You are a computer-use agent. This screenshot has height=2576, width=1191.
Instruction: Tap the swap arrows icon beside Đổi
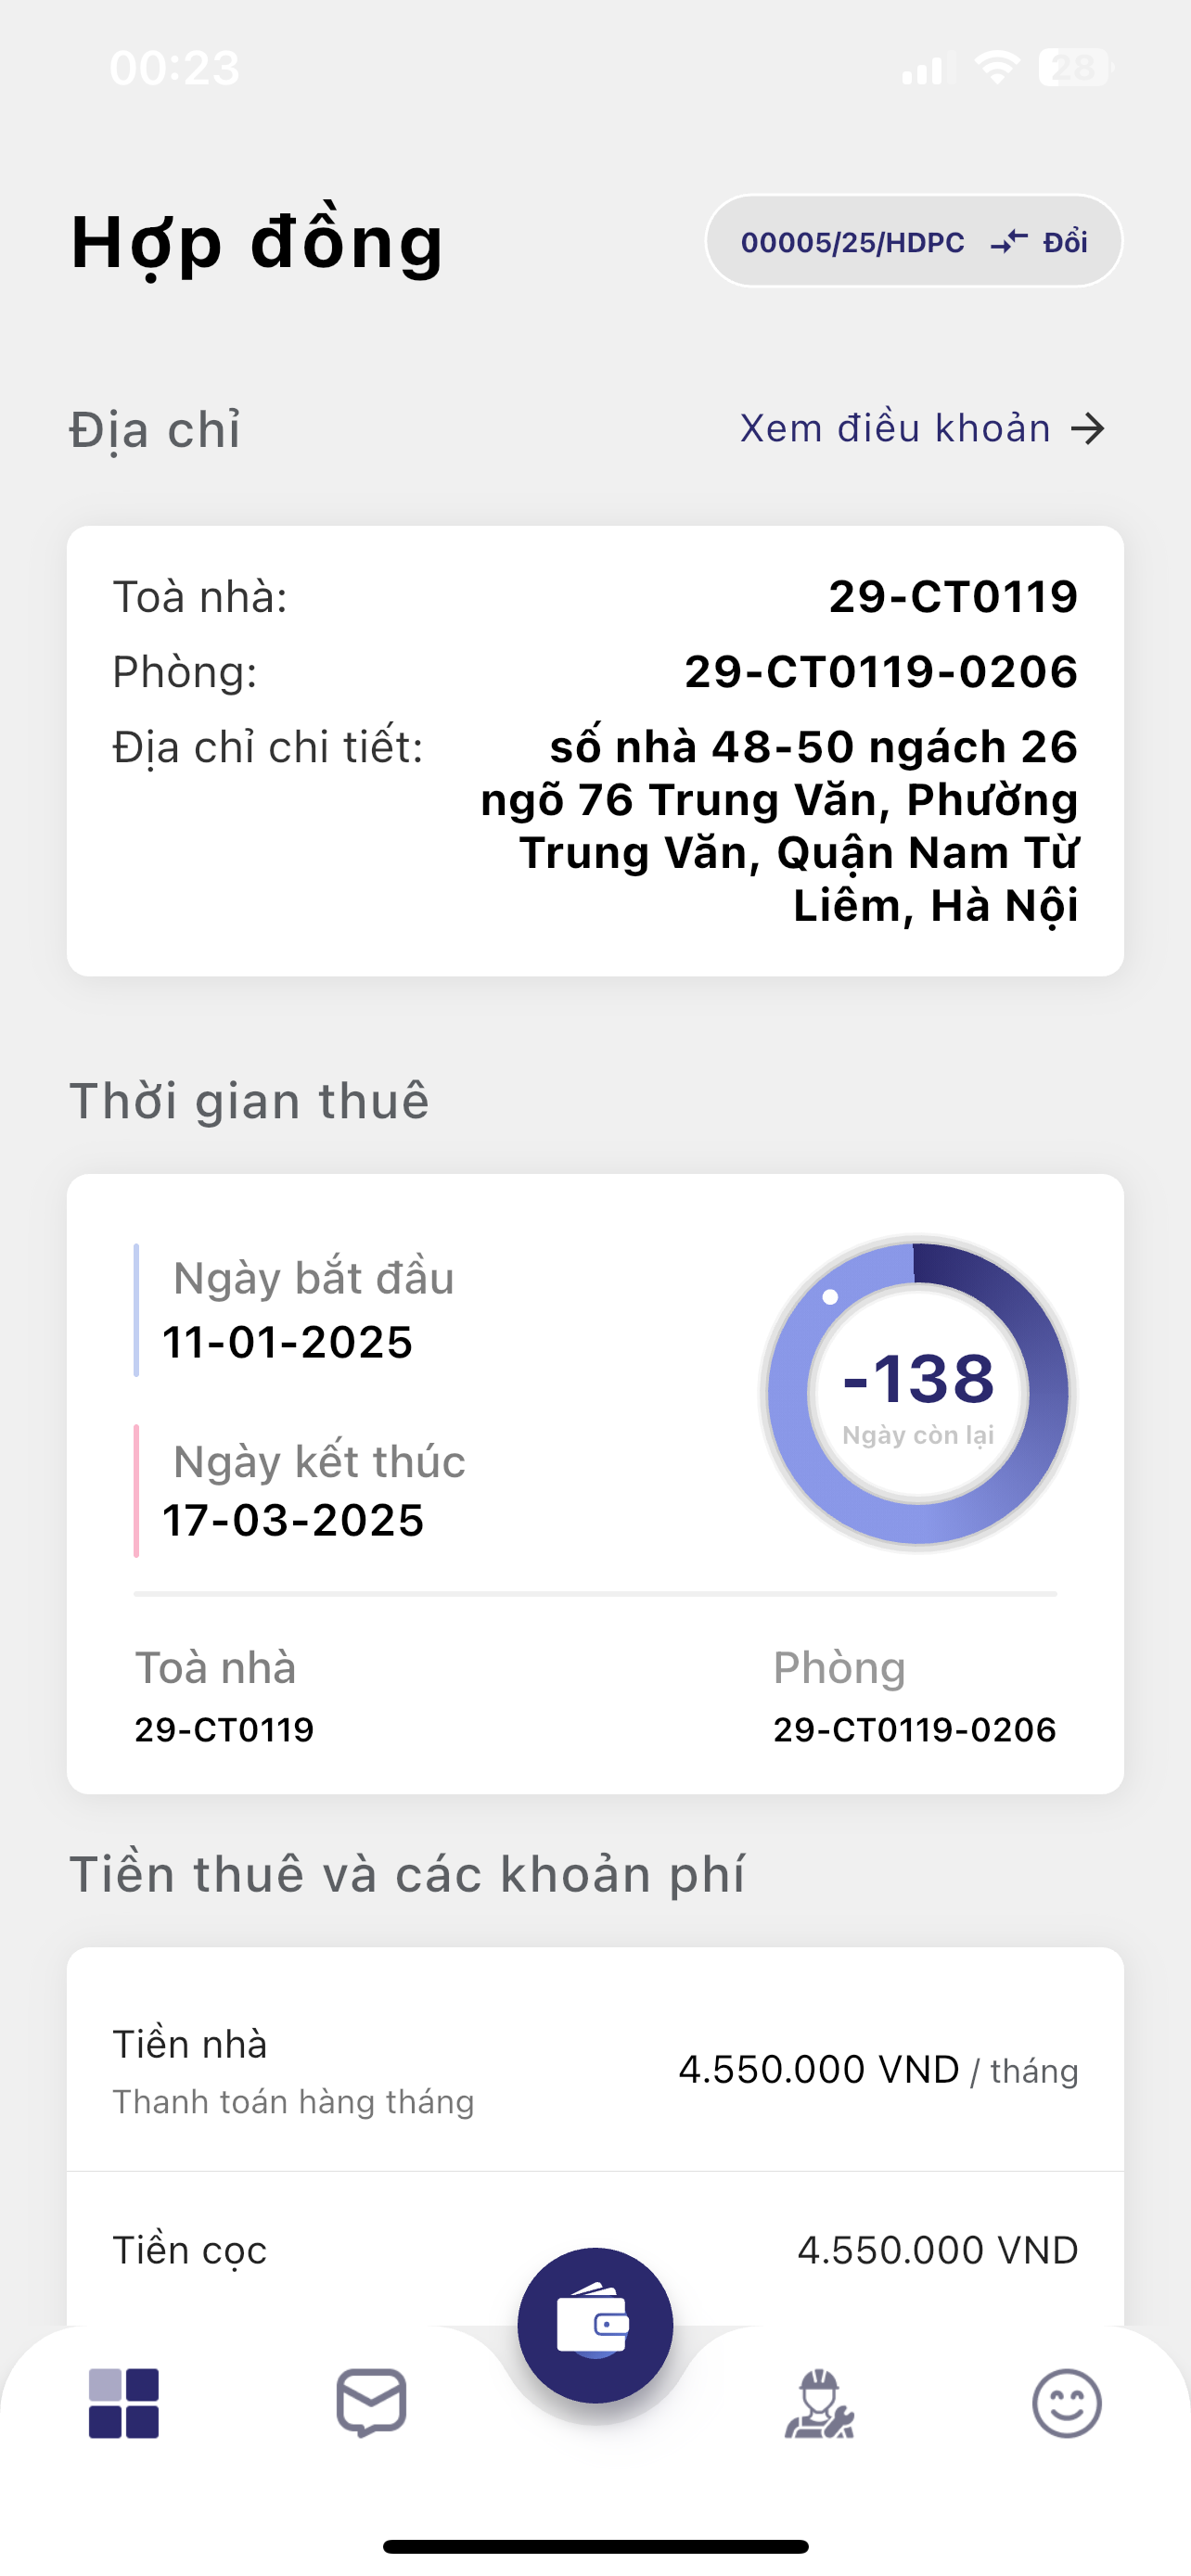1009,242
